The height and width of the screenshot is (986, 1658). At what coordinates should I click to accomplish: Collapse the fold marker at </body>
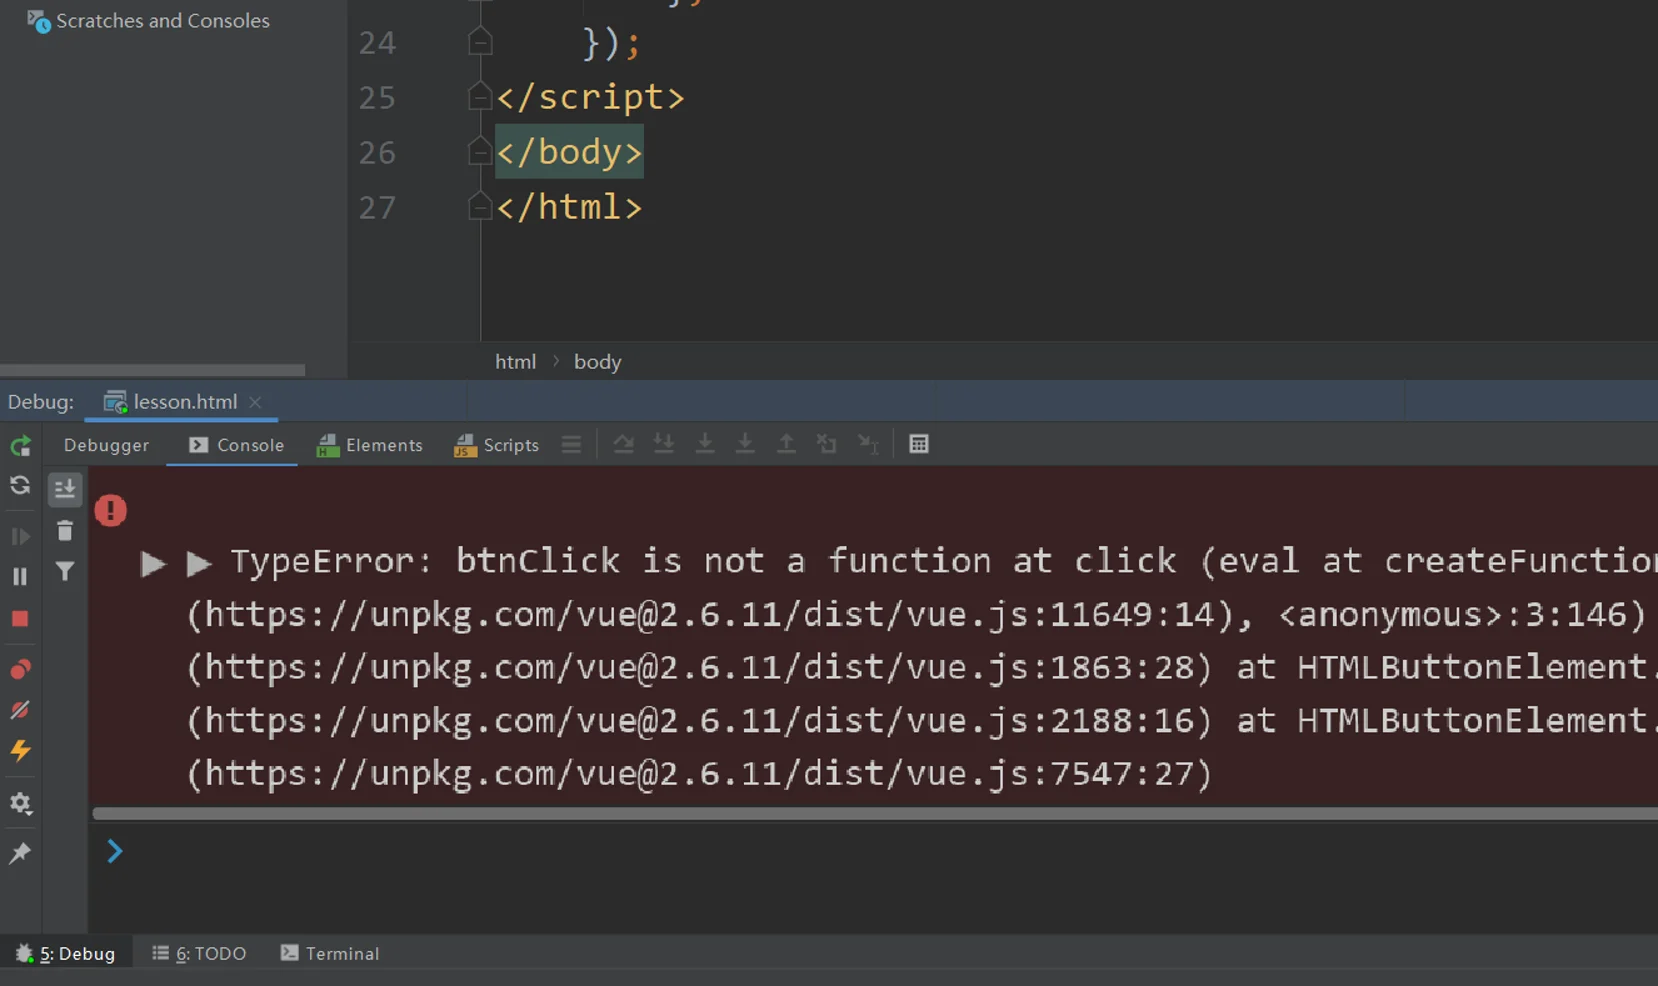click(480, 151)
